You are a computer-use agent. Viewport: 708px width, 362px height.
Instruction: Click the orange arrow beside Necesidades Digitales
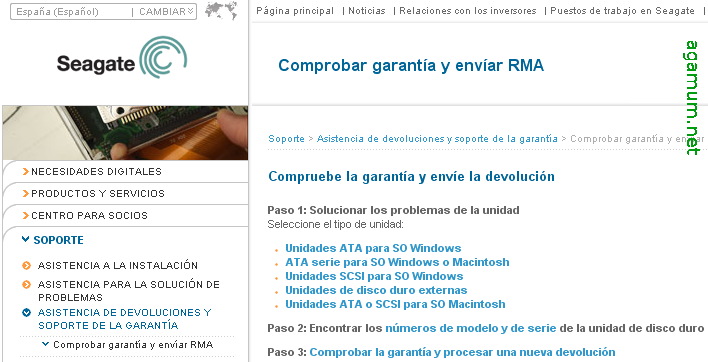[x=26, y=172]
